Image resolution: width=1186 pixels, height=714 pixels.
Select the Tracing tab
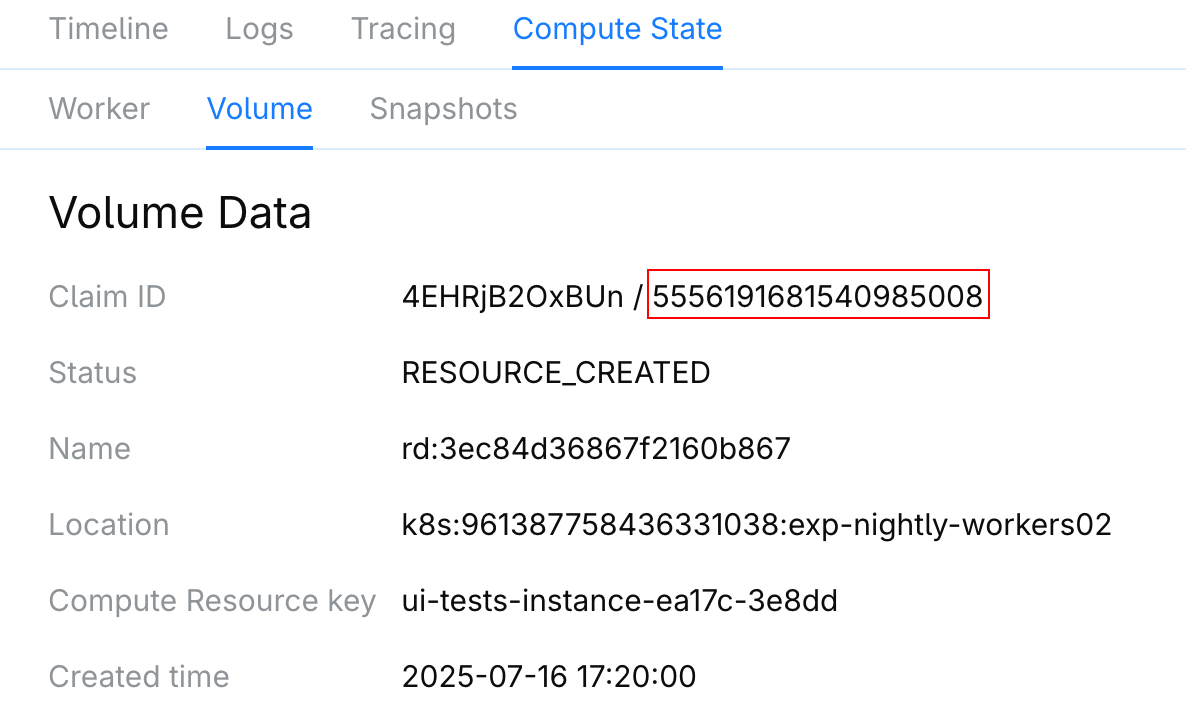402,29
